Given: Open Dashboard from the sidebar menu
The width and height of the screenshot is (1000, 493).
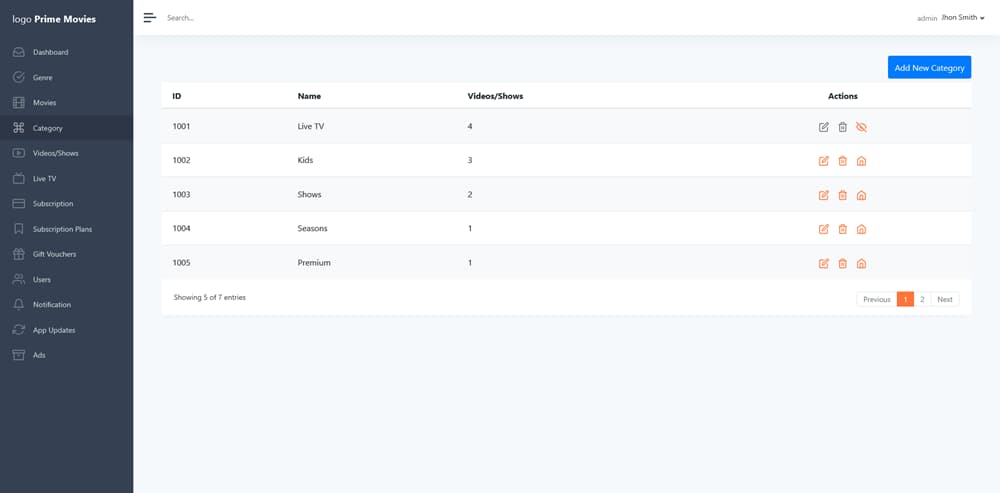Looking at the screenshot, I should pos(66,52).
